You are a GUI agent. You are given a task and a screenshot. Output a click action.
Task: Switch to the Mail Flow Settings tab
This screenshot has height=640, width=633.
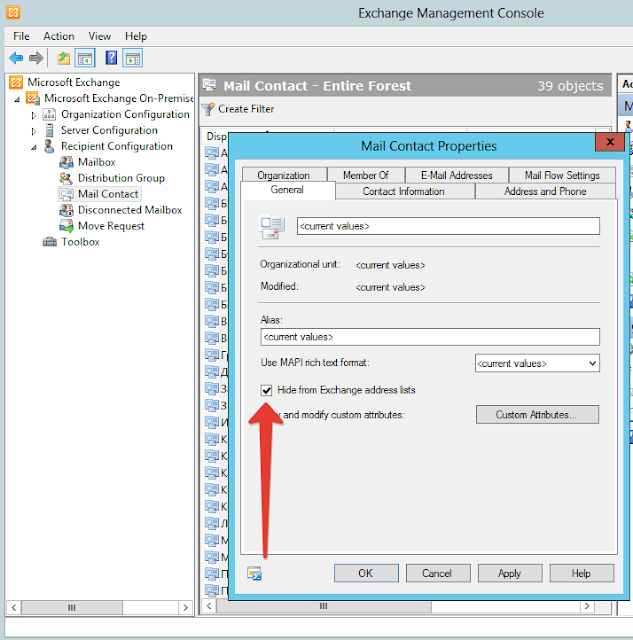pos(562,175)
